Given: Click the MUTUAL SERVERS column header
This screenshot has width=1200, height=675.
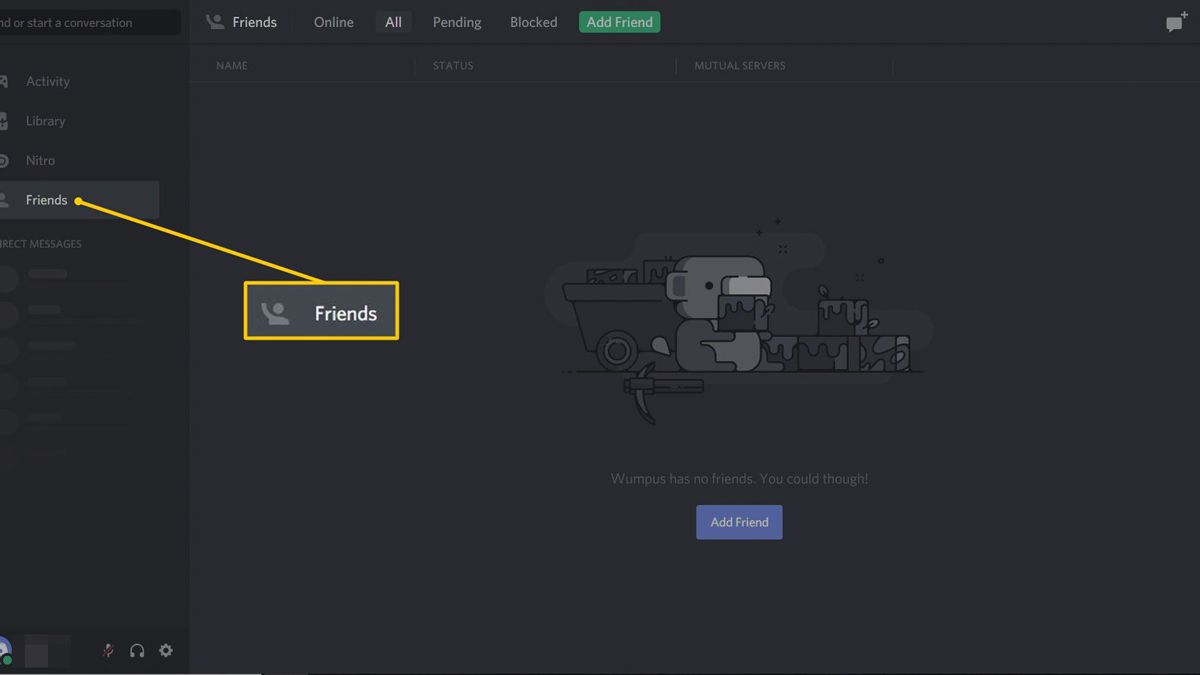Looking at the screenshot, I should pos(740,66).
